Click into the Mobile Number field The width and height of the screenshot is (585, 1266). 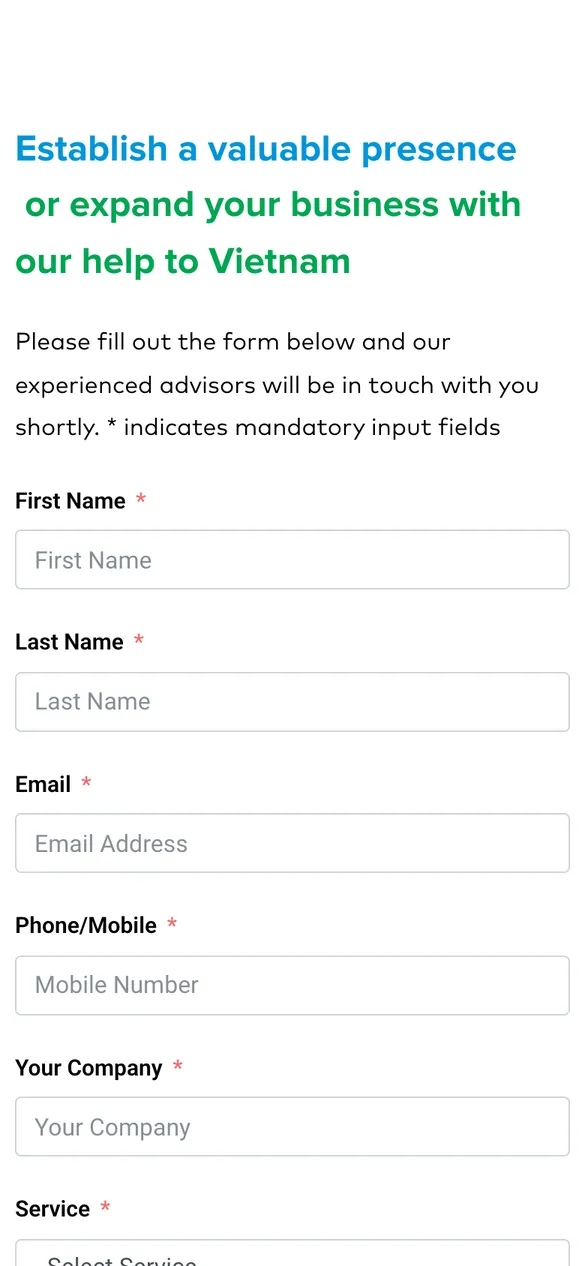click(292, 985)
